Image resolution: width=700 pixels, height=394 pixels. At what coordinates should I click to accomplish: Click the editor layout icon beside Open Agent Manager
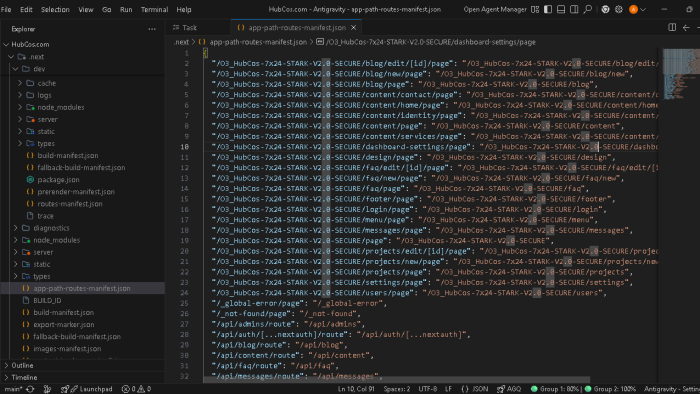(535, 9)
